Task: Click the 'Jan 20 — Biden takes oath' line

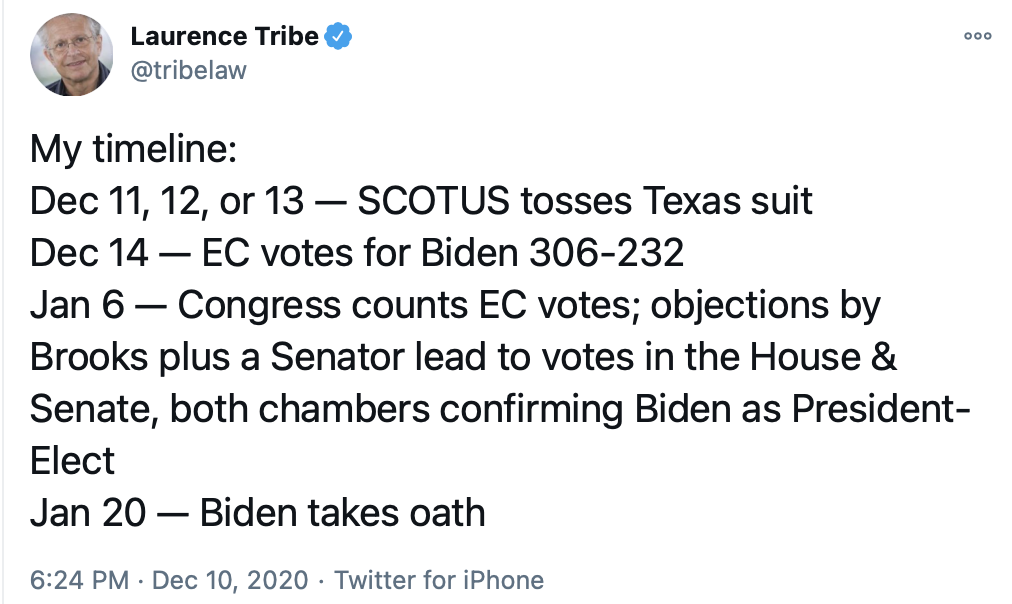Action: point(258,513)
